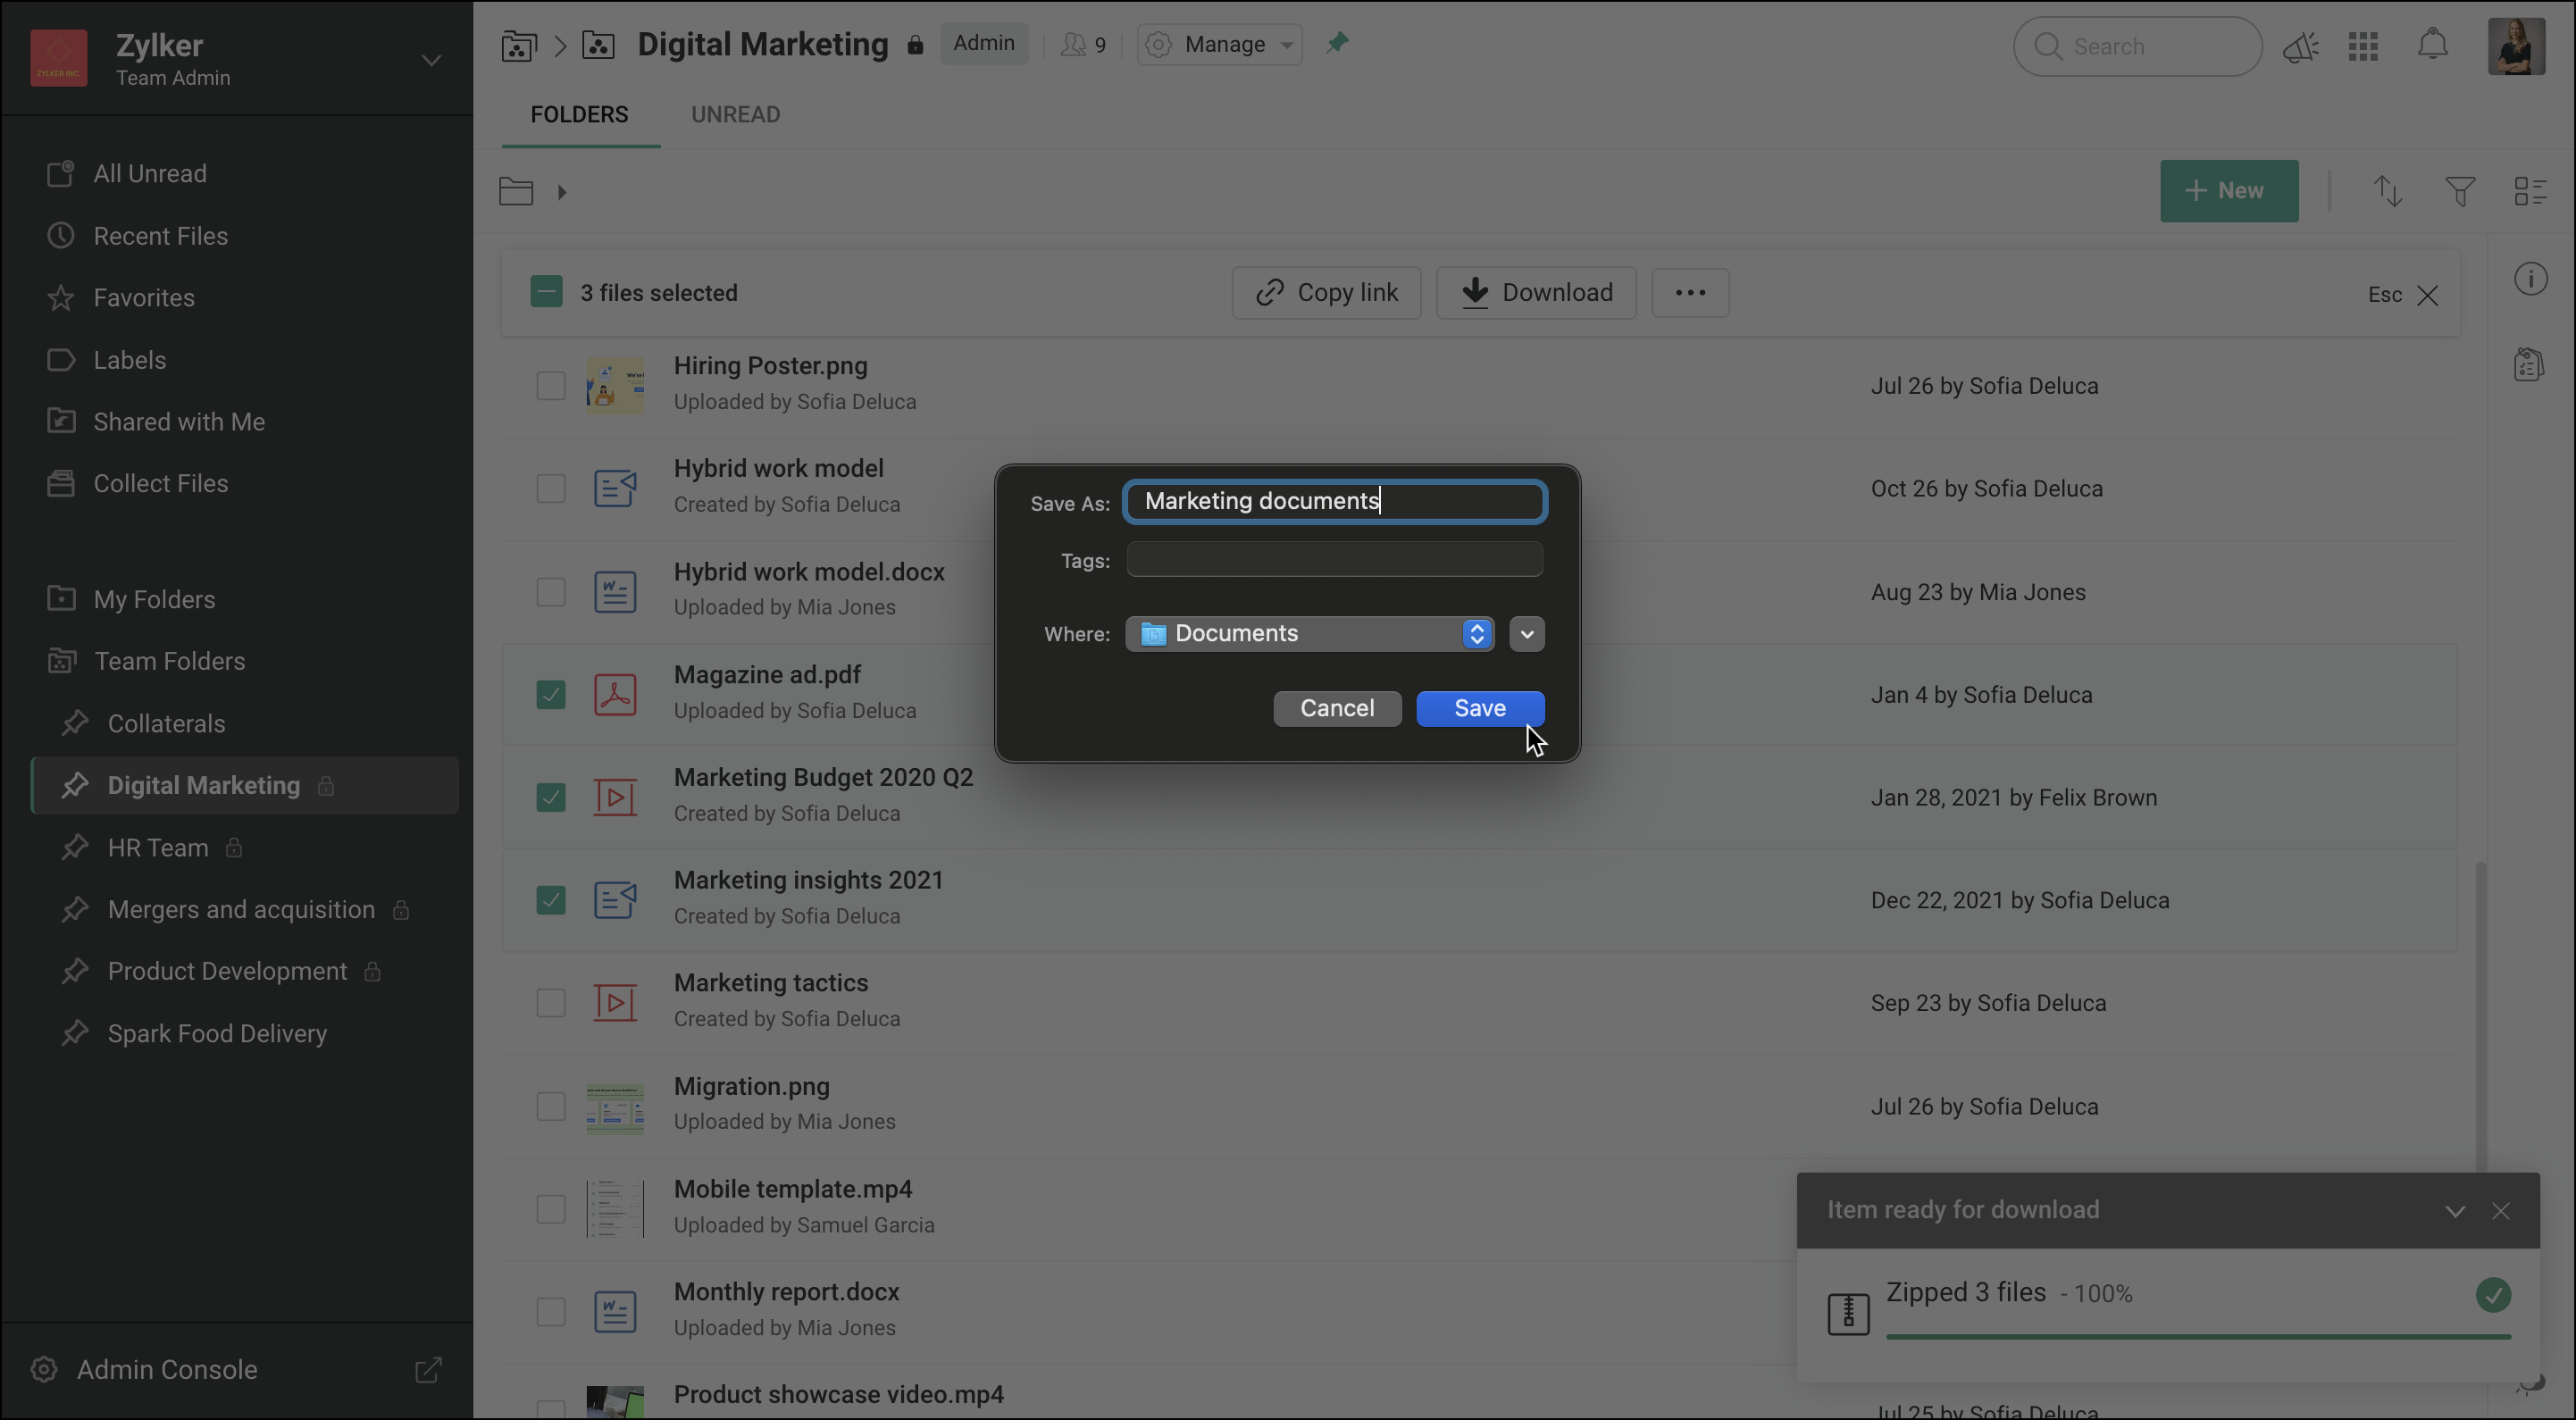Image resolution: width=2576 pixels, height=1420 pixels.
Task: Click the Search box
Action: (x=2137, y=46)
